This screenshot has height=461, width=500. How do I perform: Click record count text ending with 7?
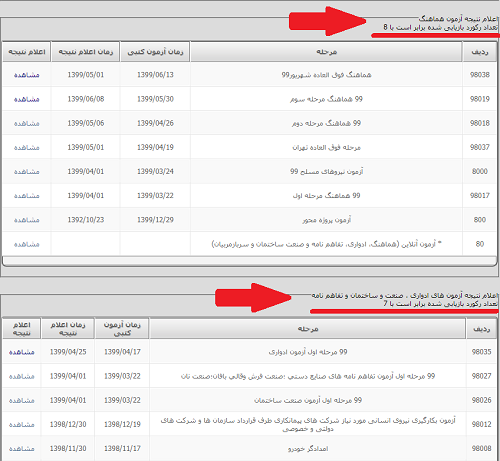pyautogui.click(x=440, y=304)
